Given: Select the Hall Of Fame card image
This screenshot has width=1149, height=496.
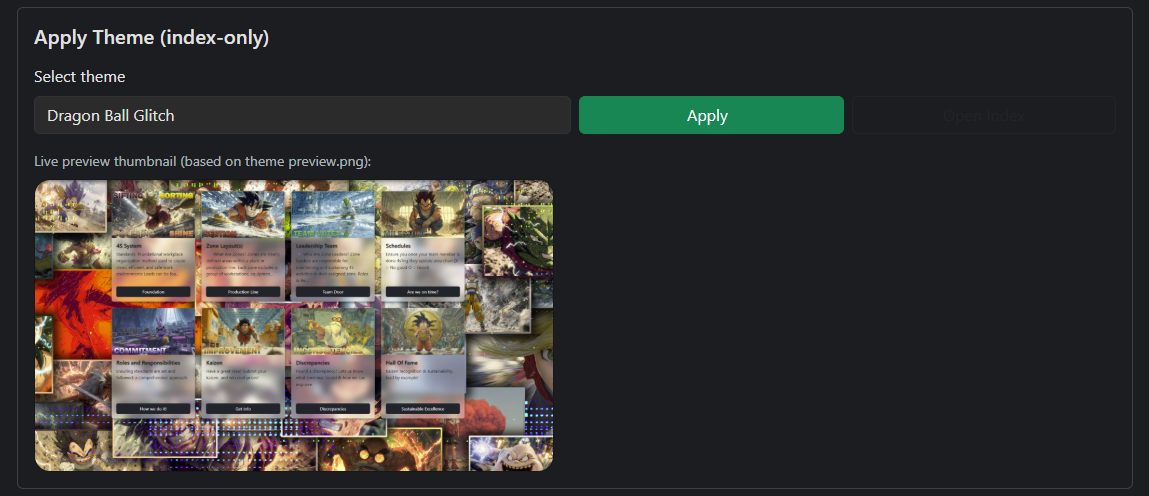Looking at the screenshot, I should [423, 331].
